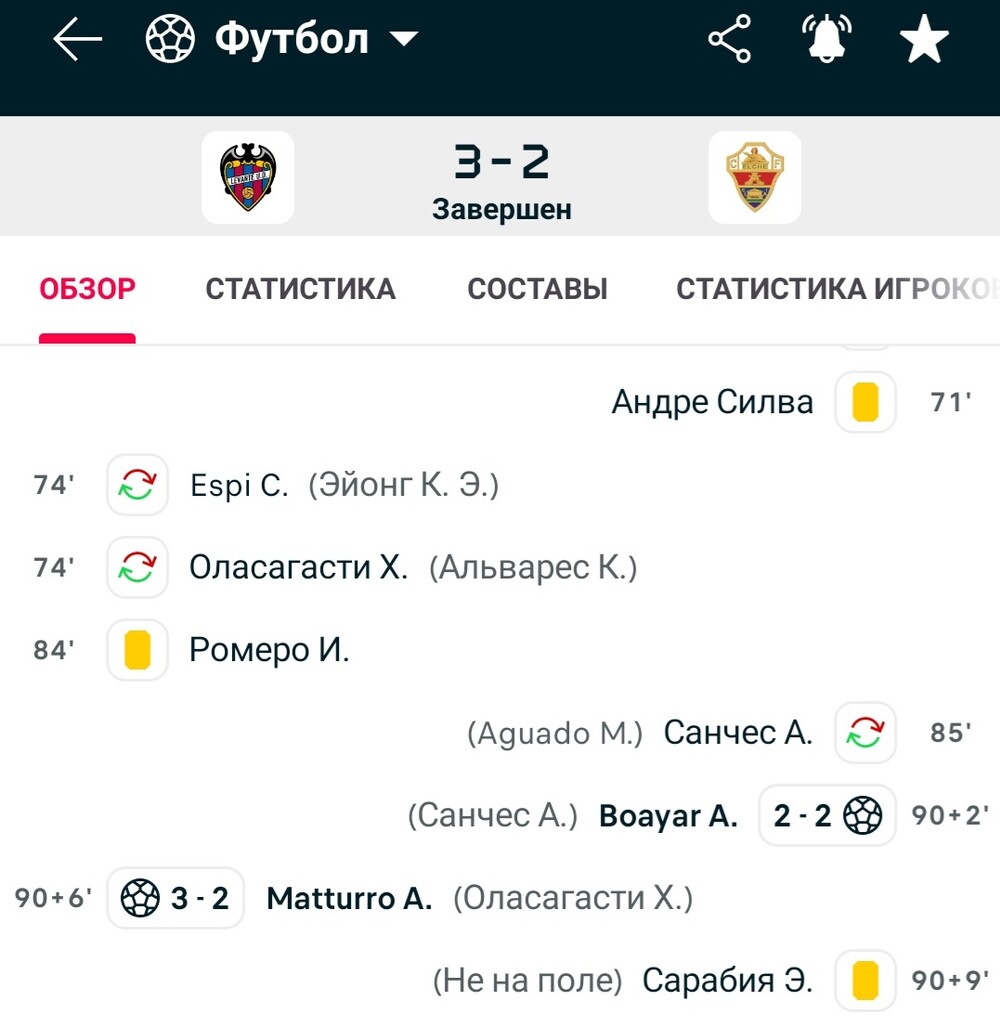Viewport: 1000px width, 1027px height.
Task: Switch to the СТАТИСТИКА tab
Action: pyautogui.click(x=301, y=289)
